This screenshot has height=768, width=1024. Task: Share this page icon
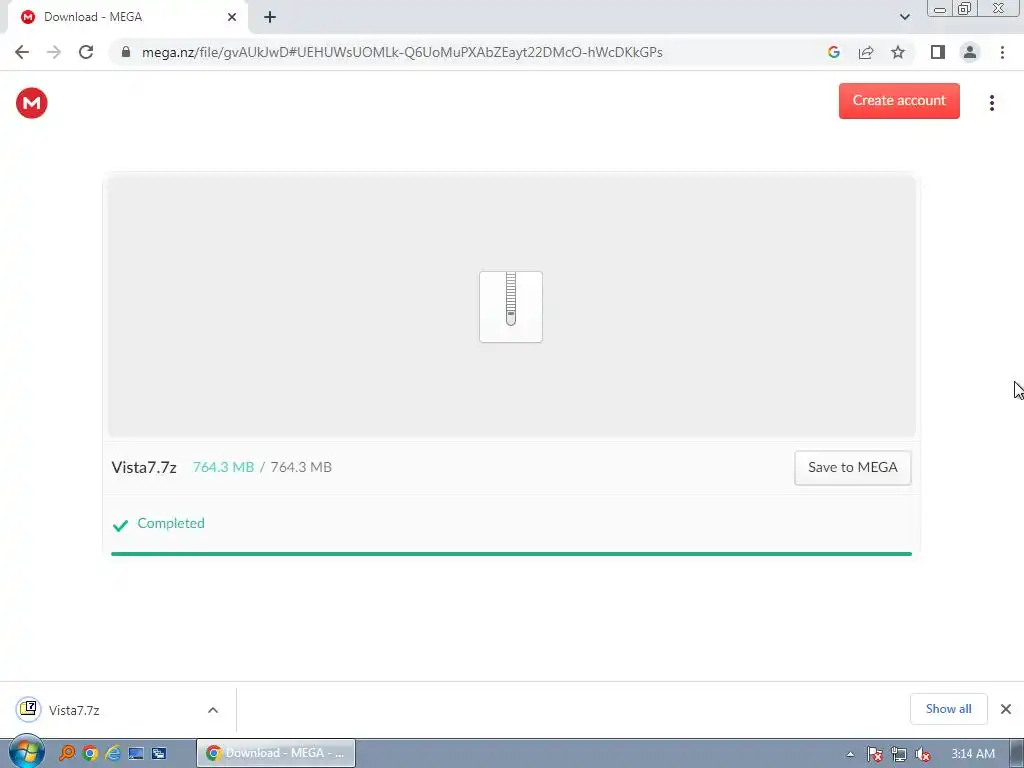866,52
